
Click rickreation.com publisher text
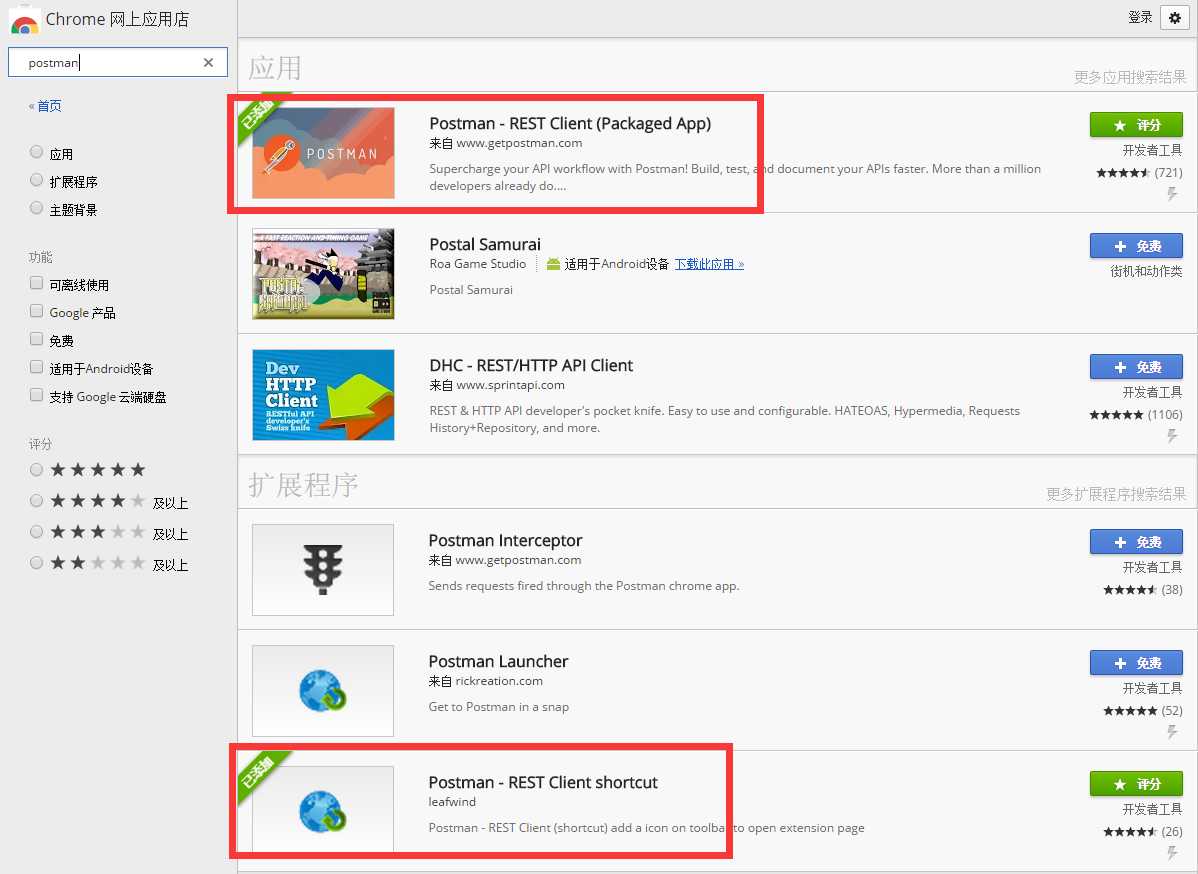[x=499, y=681]
